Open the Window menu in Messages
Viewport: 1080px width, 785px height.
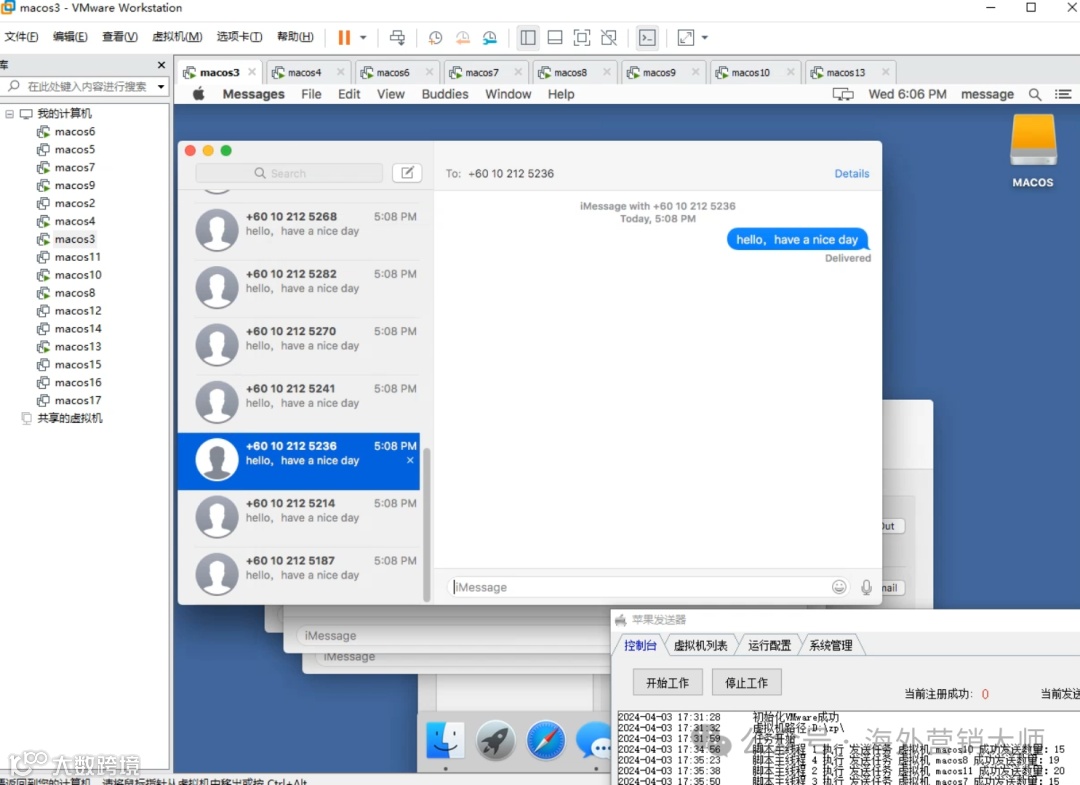[x=508, y=94]
